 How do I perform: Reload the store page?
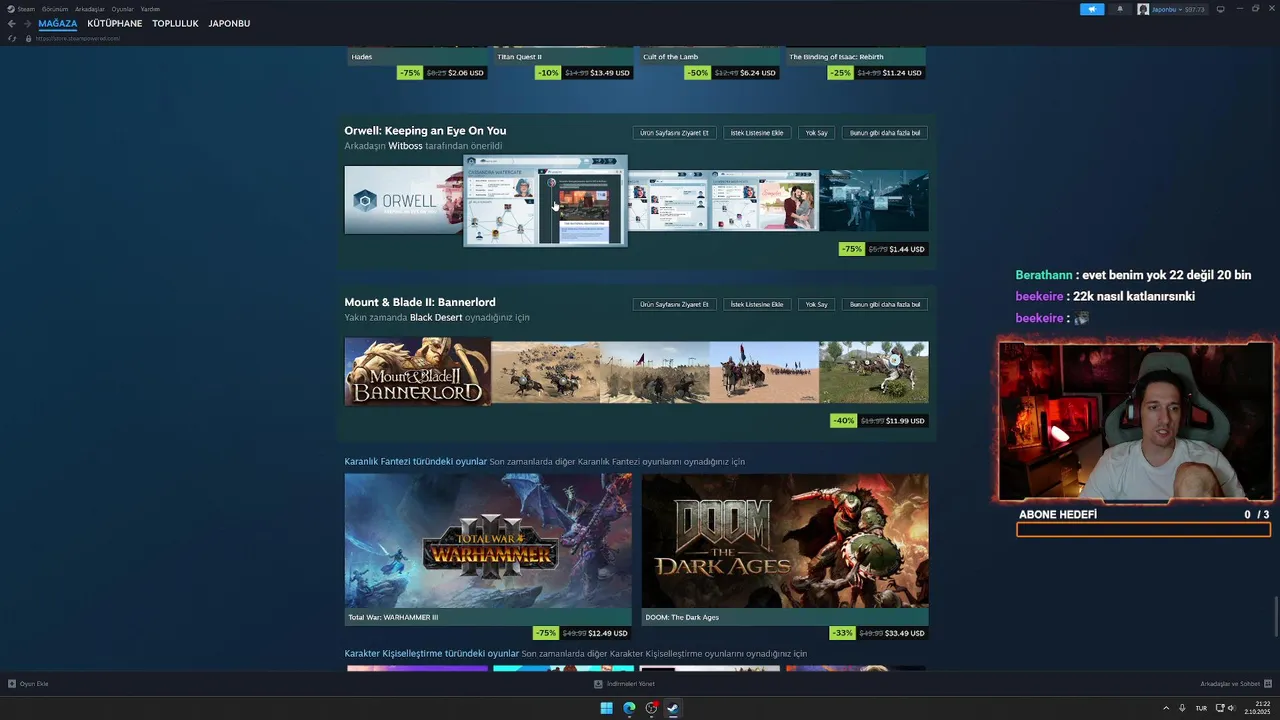pyautogui.click(x=12, y=38)
